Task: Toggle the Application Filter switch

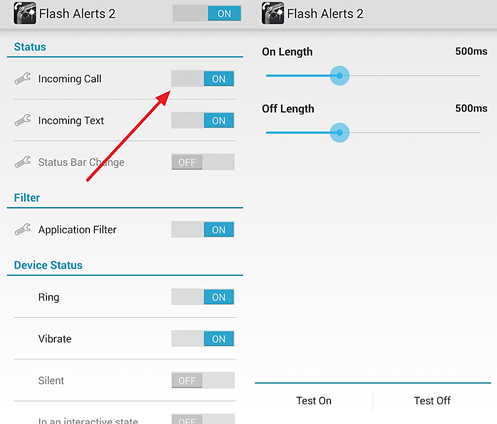Action: tap(203, 229)
